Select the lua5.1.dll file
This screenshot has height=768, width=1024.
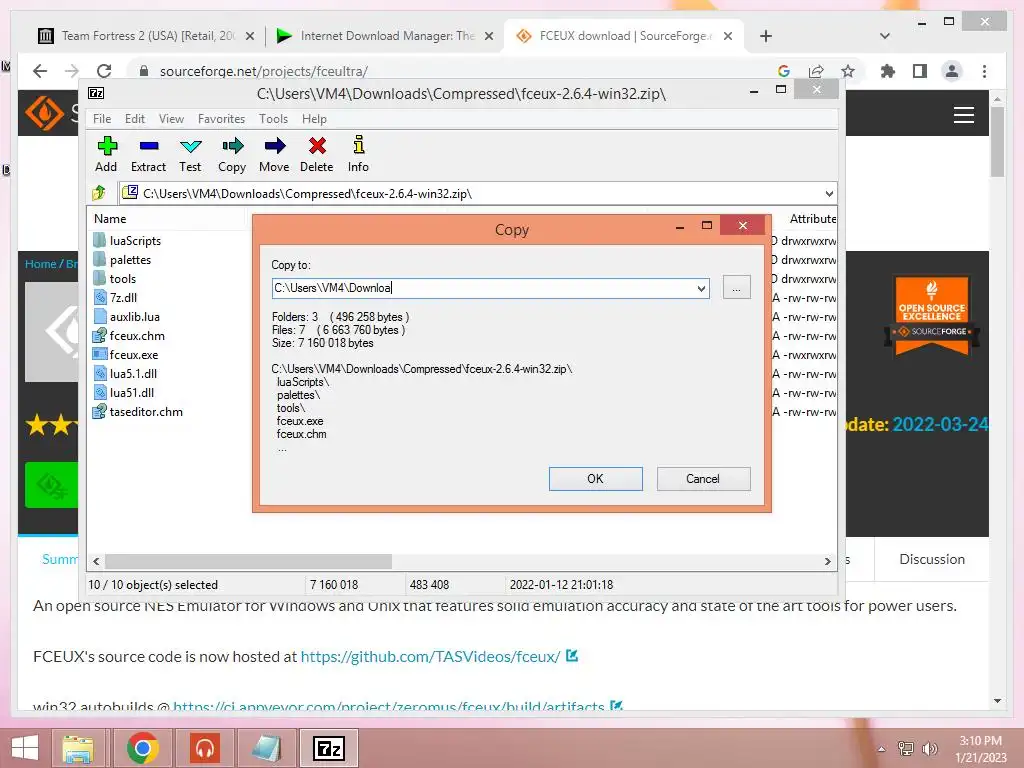pos(133,374)
